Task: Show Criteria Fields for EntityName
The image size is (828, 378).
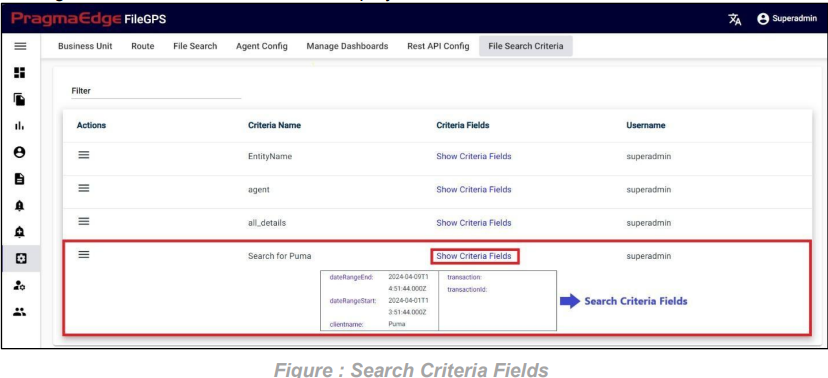Action: (x=474, y=156)
